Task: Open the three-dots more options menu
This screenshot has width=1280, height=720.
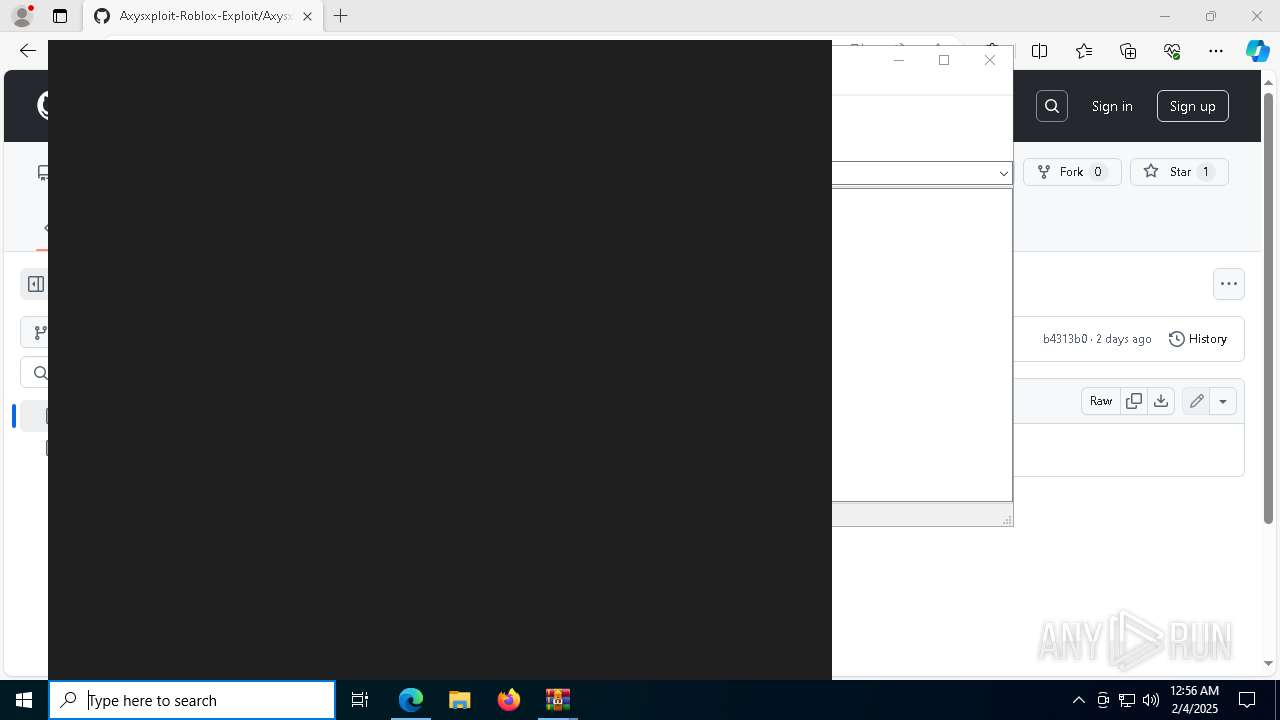Action: pyautogui.click(x=1229, y=284)
